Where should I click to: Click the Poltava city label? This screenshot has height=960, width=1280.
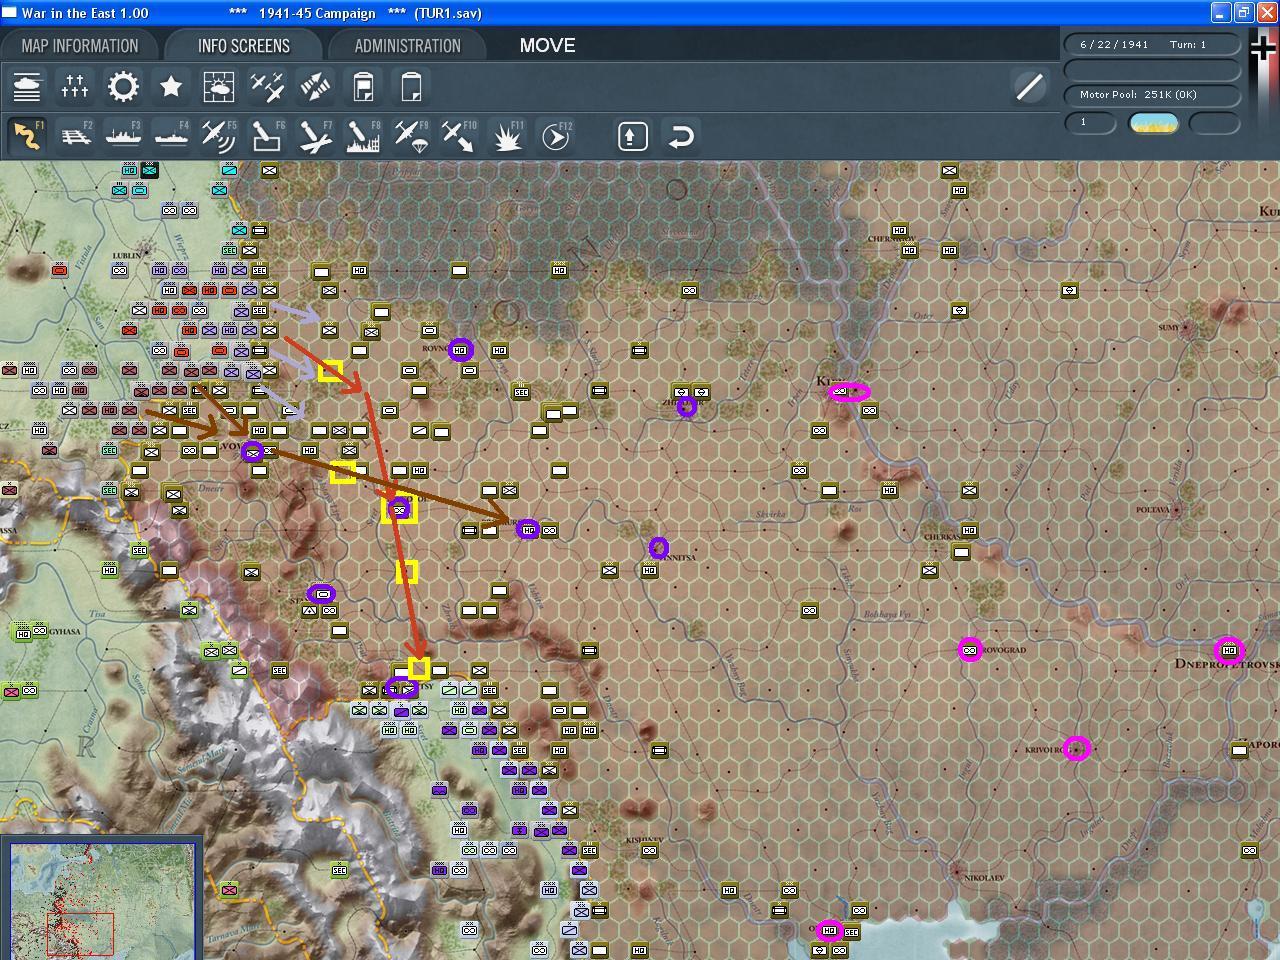[x=1152, y=510]
